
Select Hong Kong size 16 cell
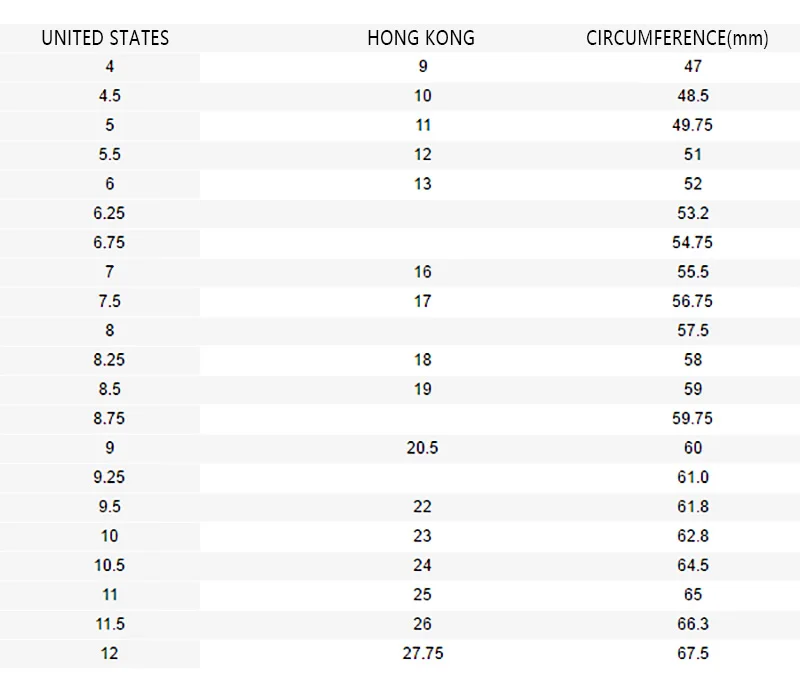click(x=422, y=272)
